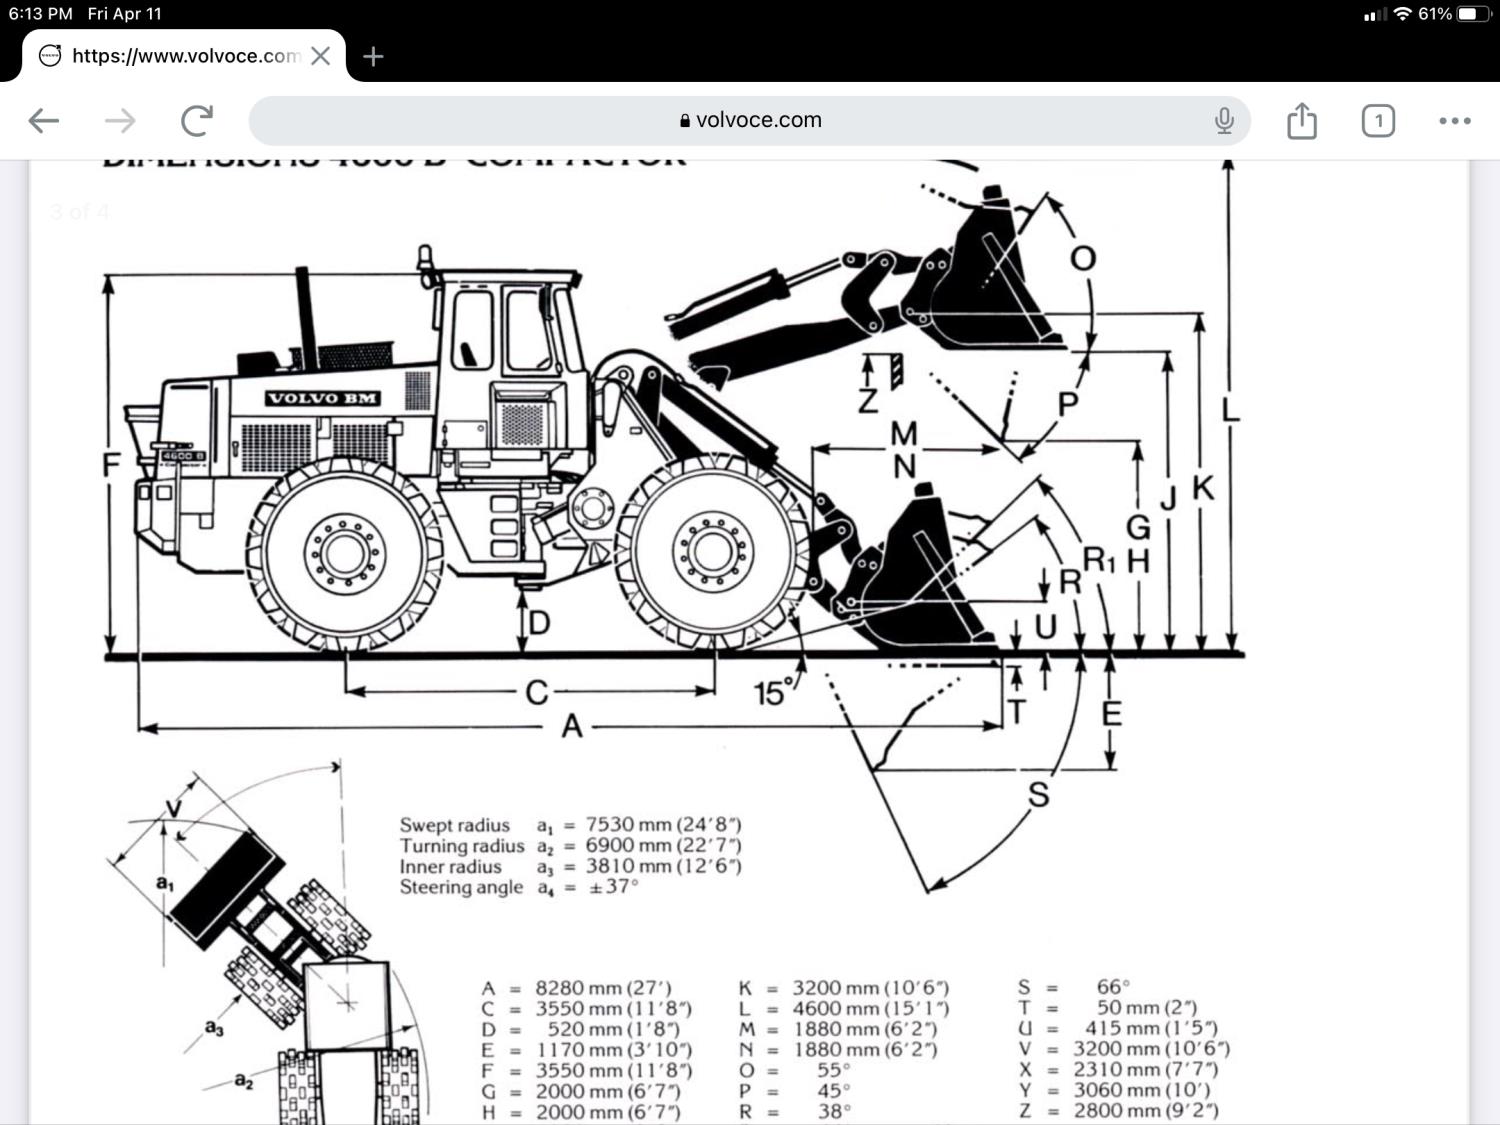
Task: Tap the lock icon beside the URL
Action: pos(685,121)
